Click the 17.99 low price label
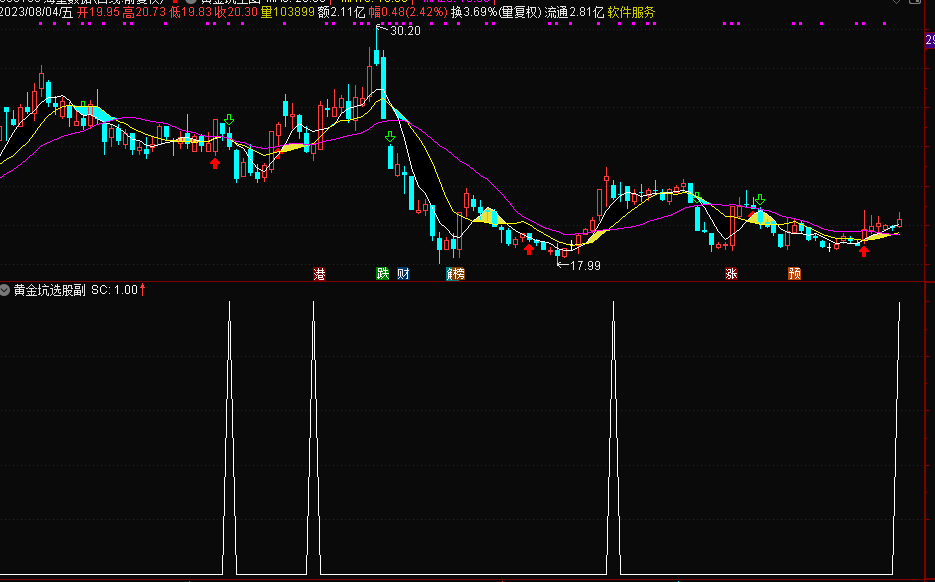 (585, 265)
